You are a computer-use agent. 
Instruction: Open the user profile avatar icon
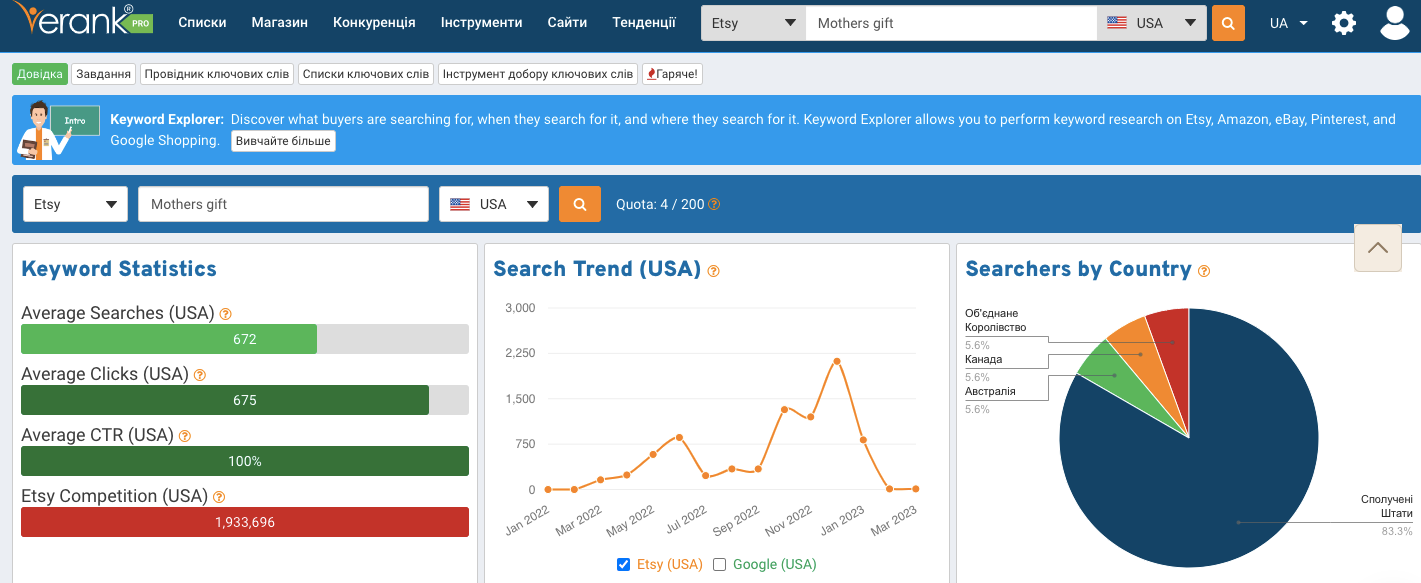click(x=1394, y=22)
